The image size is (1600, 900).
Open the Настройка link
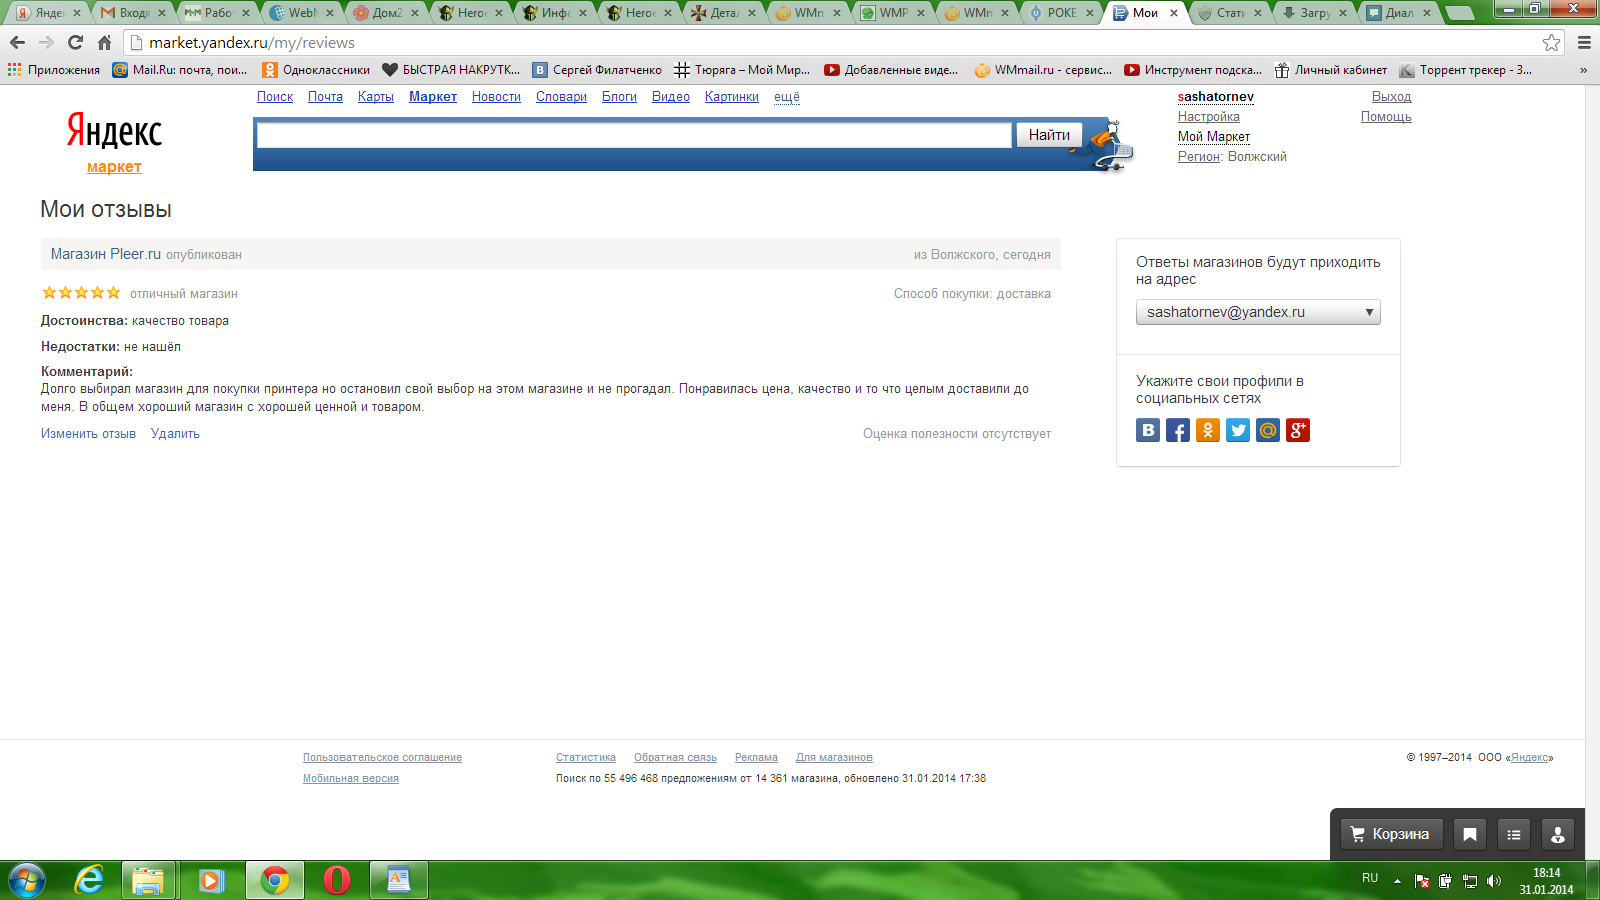click(1209, 117)
